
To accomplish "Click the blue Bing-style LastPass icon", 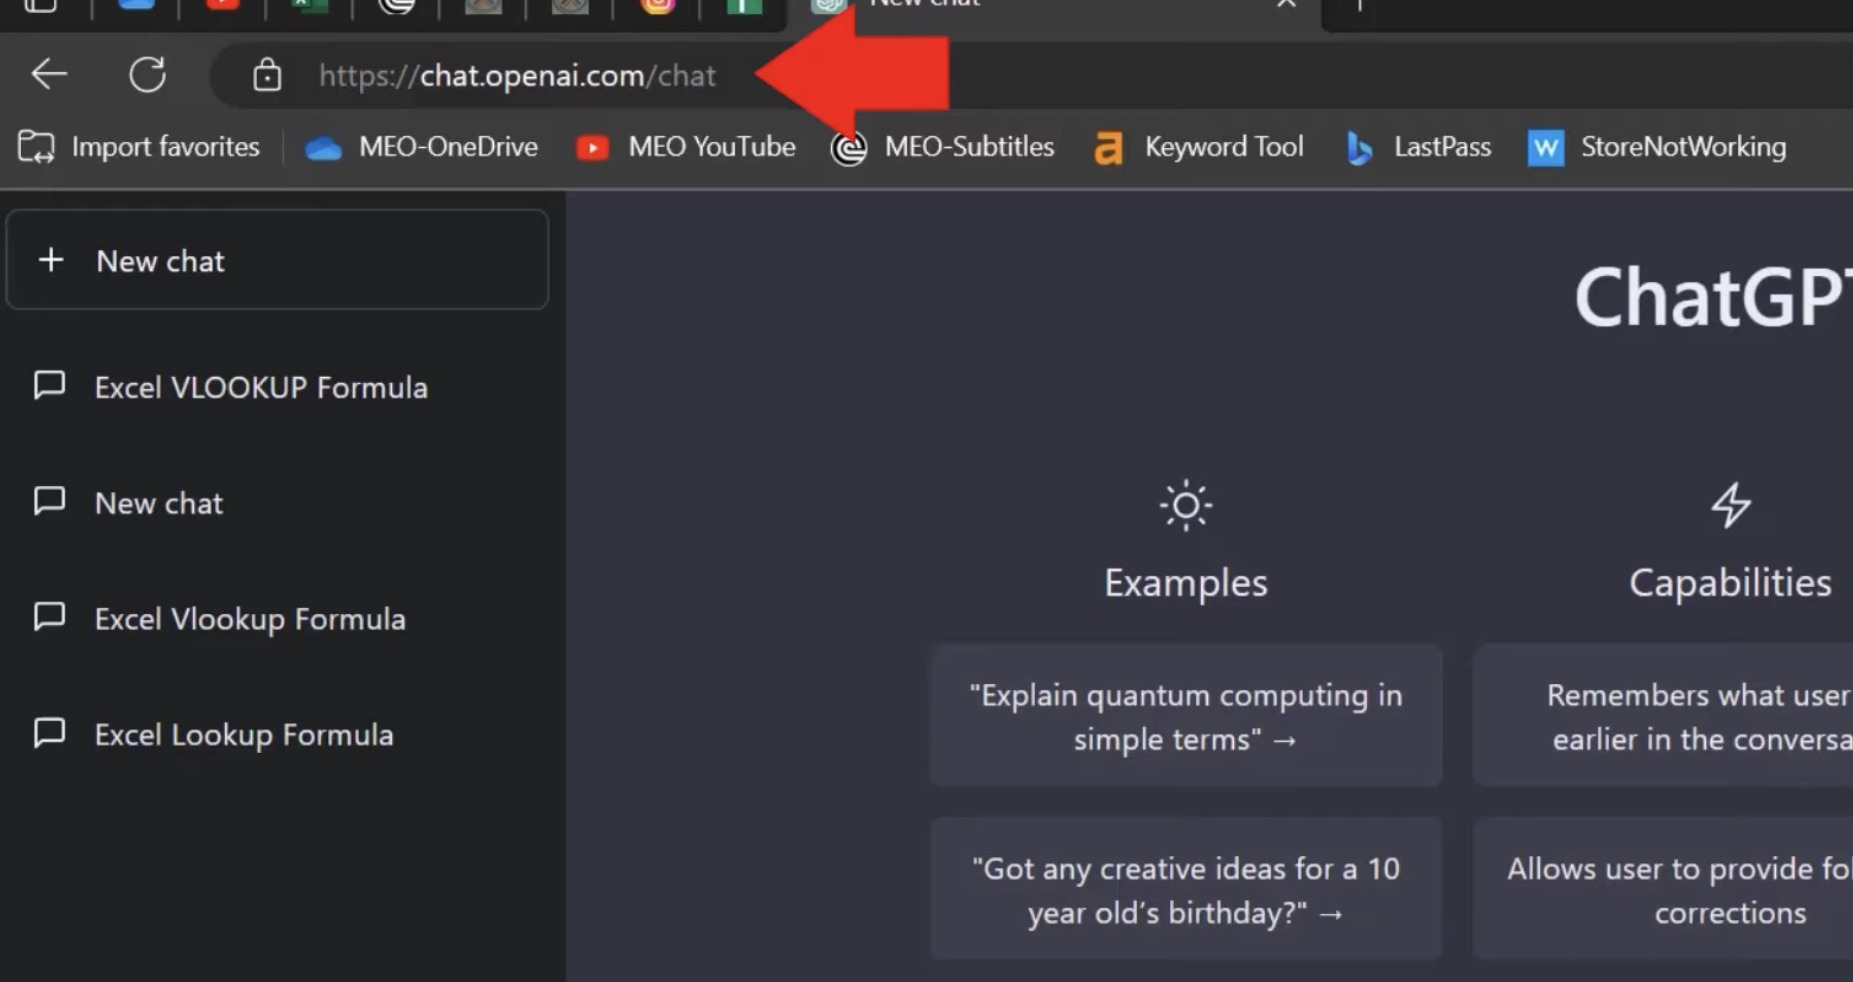I will [x=1359, y=149].
